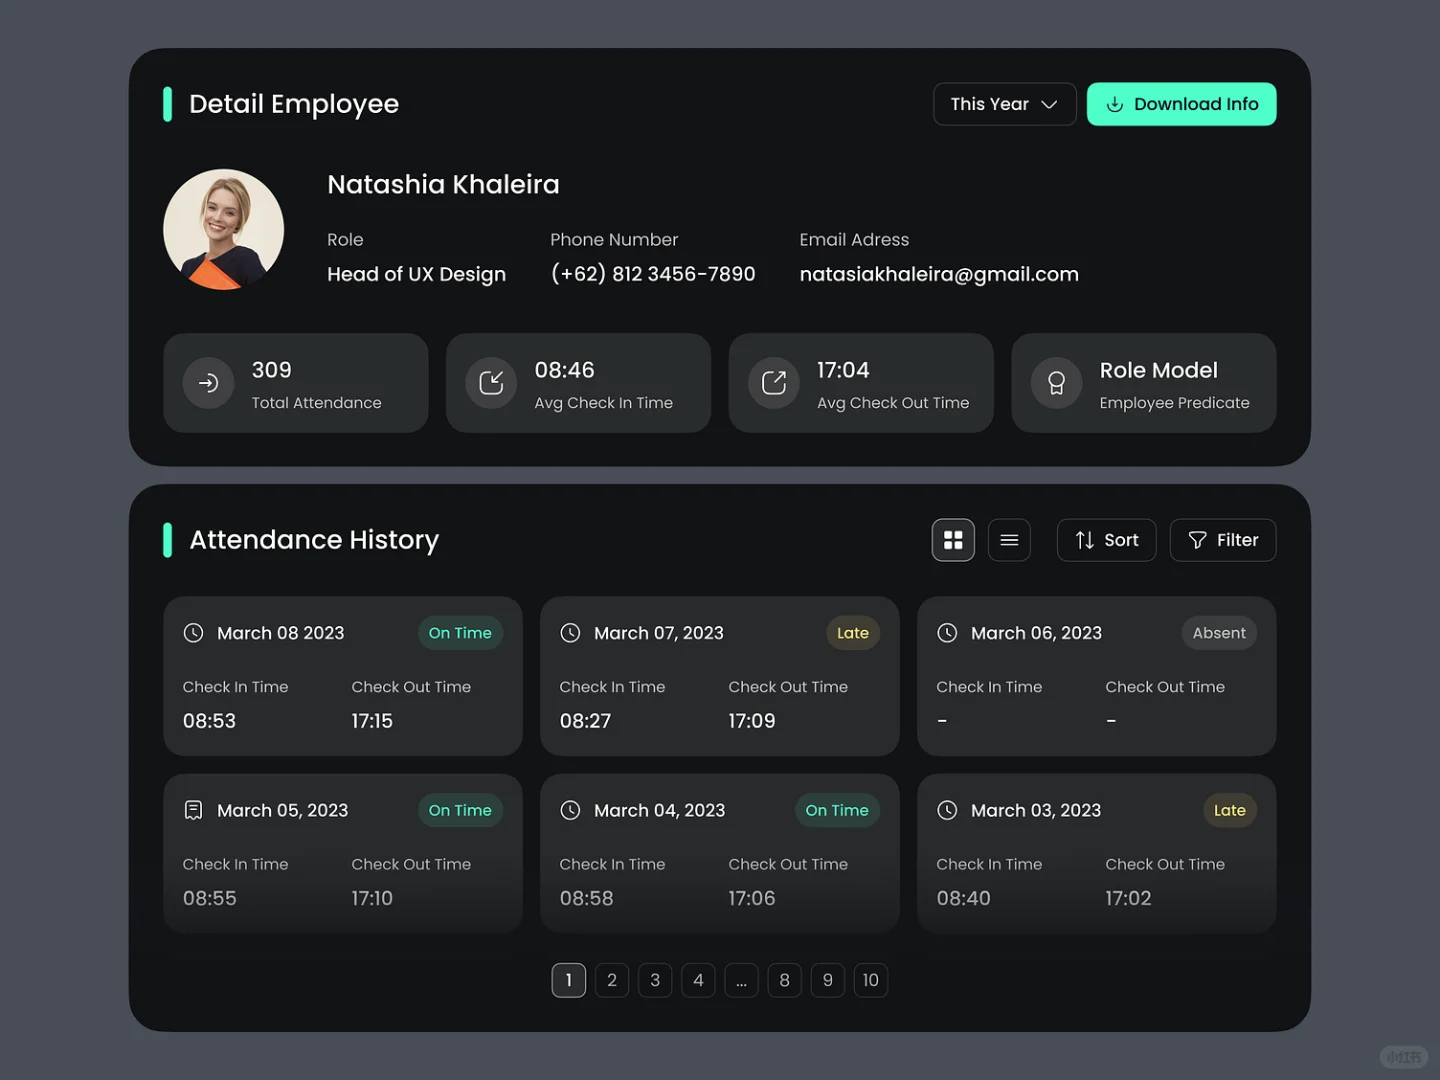The image size is (1440, 1080).
Task: Click Natashia Khaleira's profile photo
Action: pos(224,229)
